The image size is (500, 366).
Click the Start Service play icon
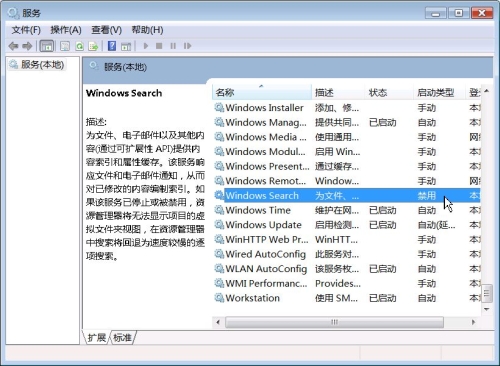(146, 46)
